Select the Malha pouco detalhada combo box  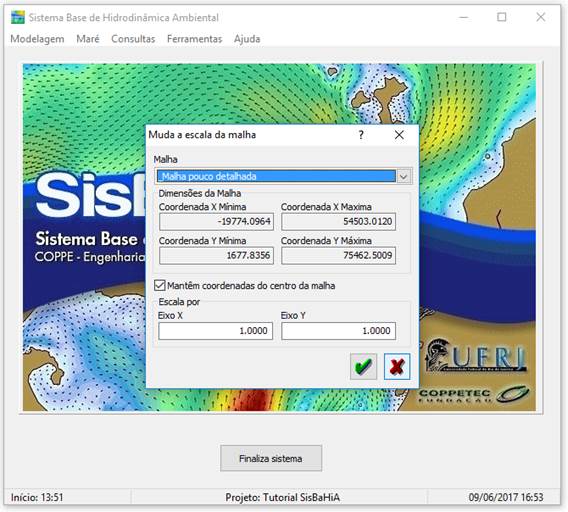283,176
